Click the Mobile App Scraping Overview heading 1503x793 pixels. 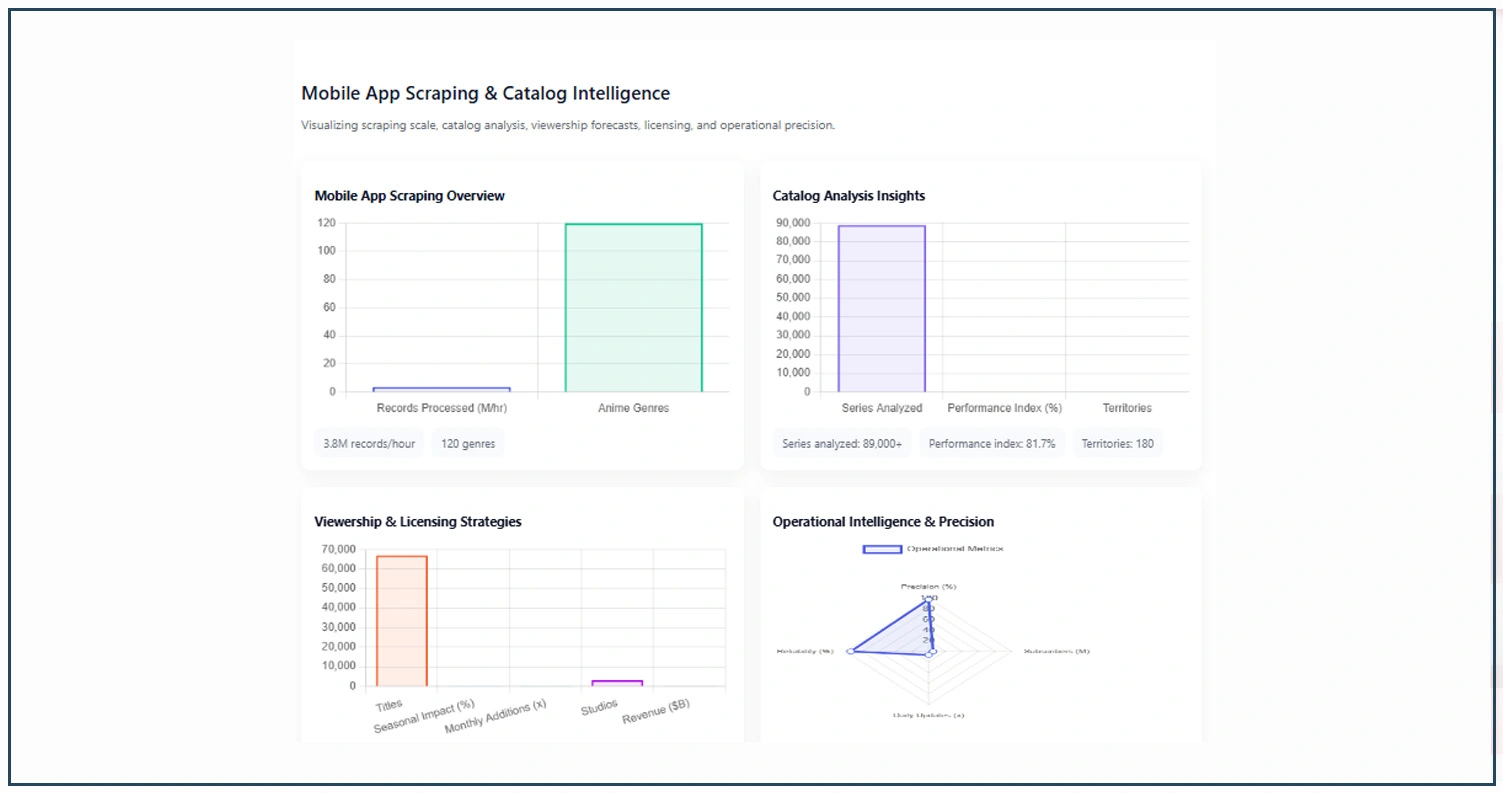point(410,196)
